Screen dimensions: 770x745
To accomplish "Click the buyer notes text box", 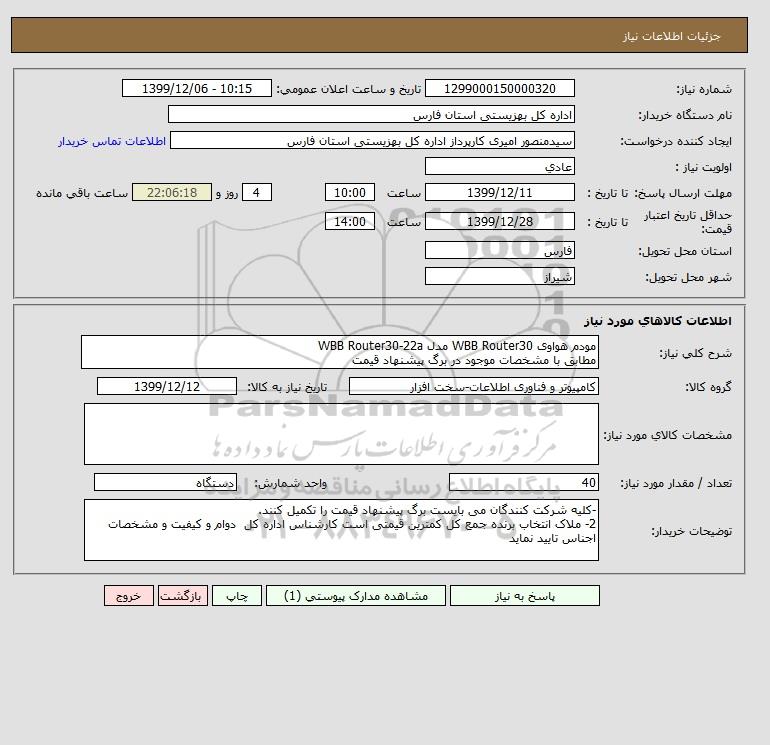I will 341,530.
